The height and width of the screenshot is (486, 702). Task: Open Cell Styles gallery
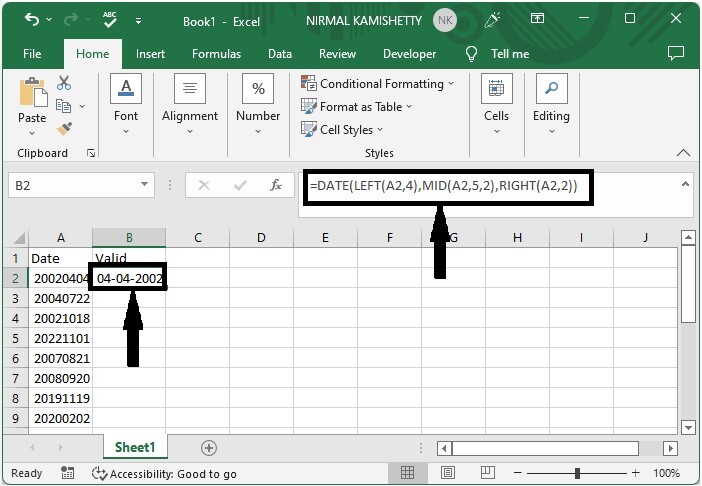(342, 130)
